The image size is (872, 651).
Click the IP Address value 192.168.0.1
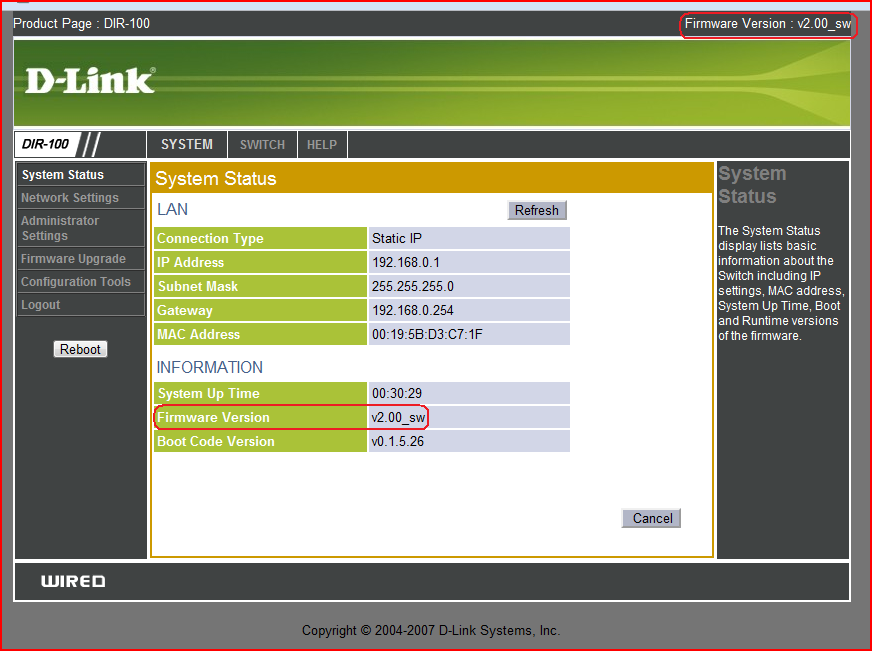click(x=405, y=263)
